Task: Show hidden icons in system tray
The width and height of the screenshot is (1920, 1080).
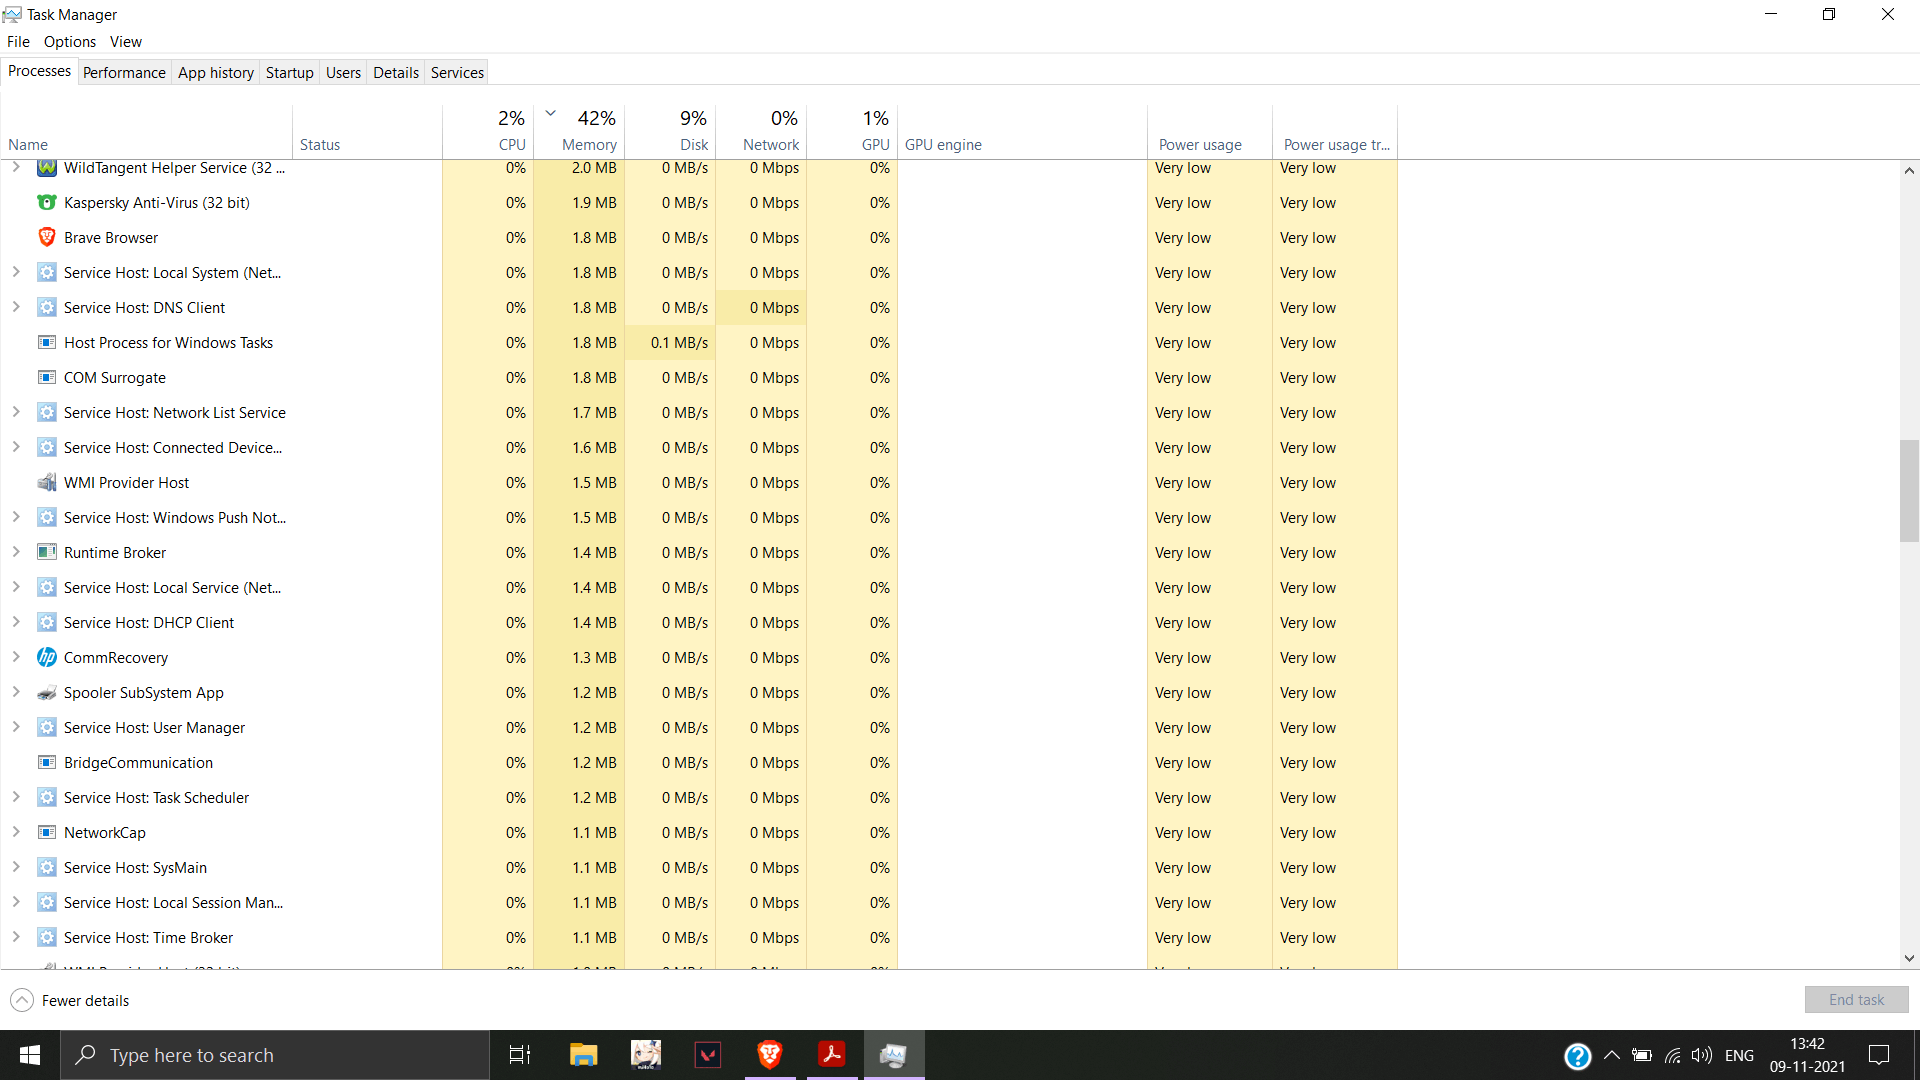Action: [x=1612, y=1055]
